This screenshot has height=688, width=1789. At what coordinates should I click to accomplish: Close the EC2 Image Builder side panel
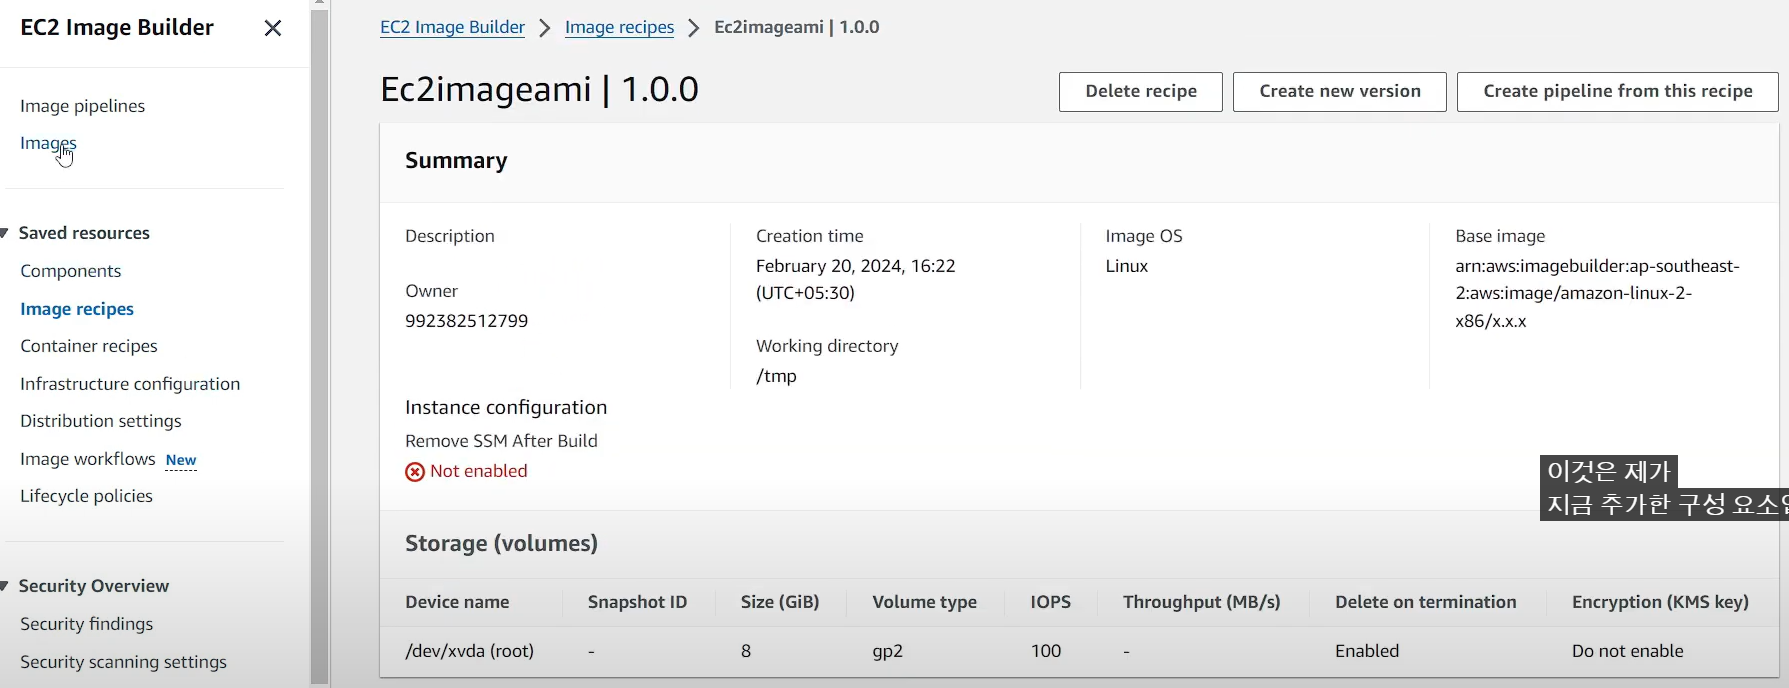click(x=273, y=28)
